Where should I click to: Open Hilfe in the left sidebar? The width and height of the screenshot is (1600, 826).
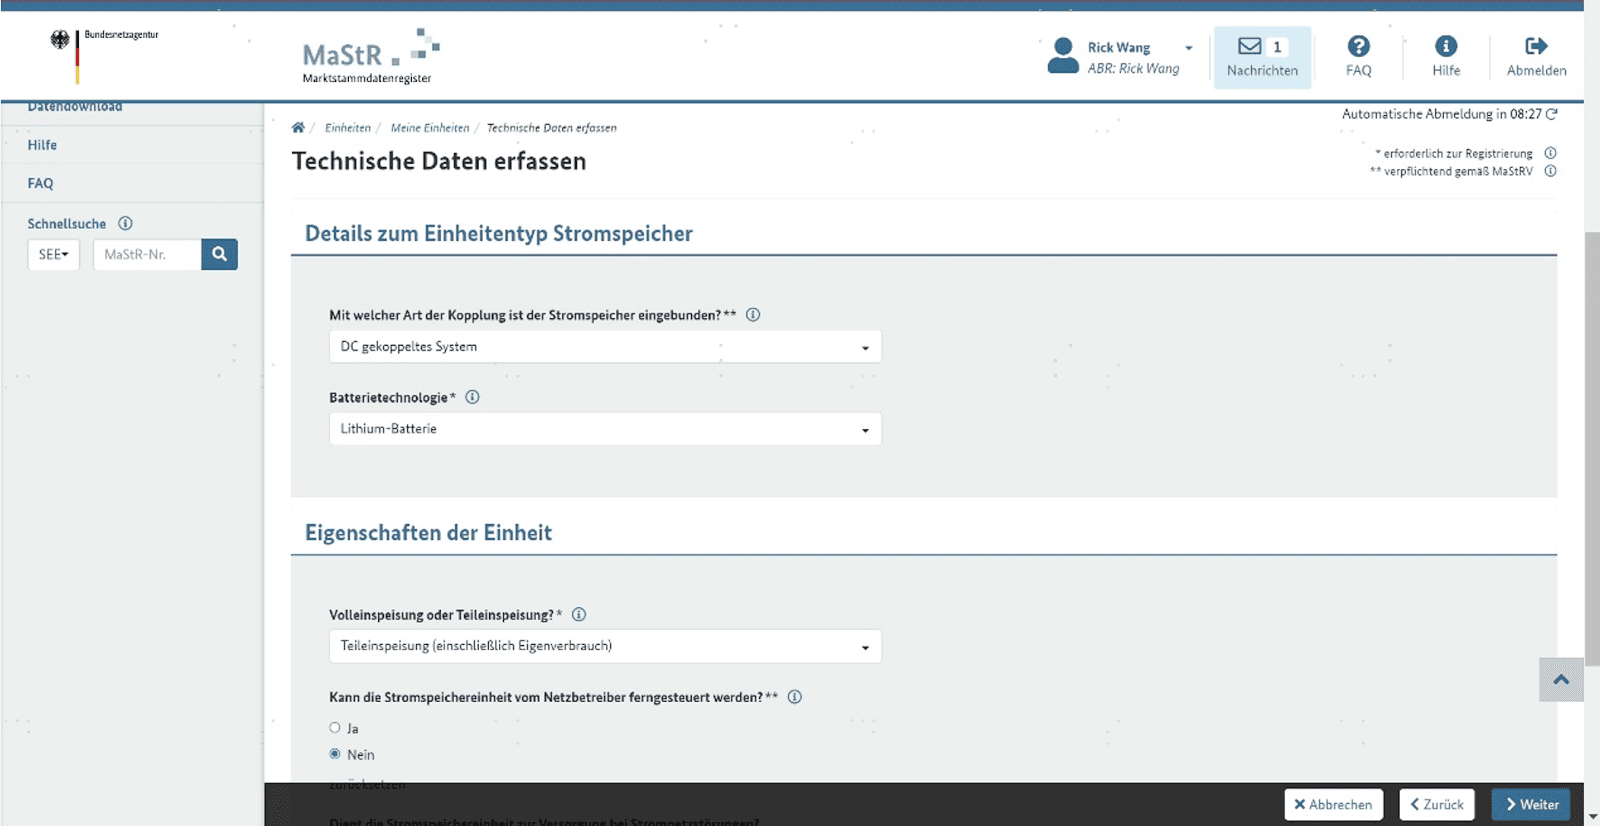[42, 145]
